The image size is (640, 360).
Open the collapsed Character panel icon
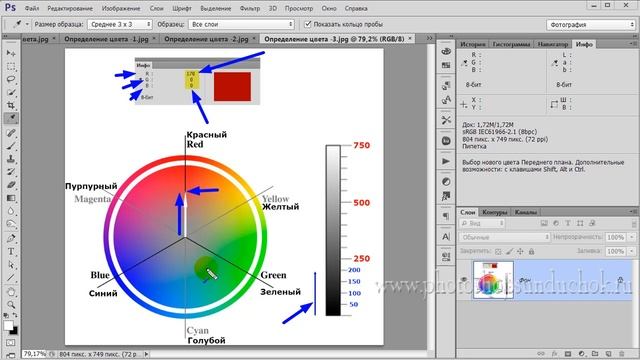click(446, 236)
